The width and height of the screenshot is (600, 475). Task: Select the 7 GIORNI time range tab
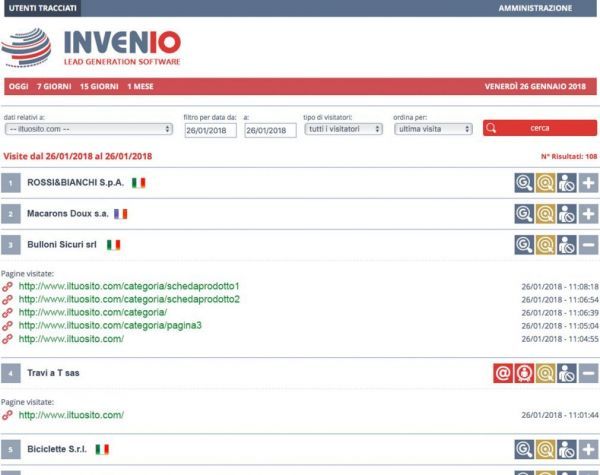(x=52, y=87)
